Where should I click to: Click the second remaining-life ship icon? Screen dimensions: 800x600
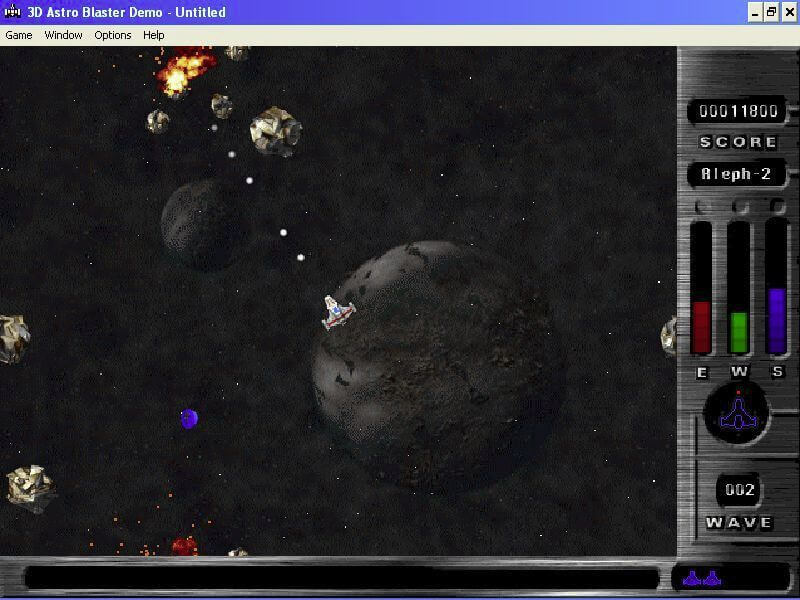(711, 579)
